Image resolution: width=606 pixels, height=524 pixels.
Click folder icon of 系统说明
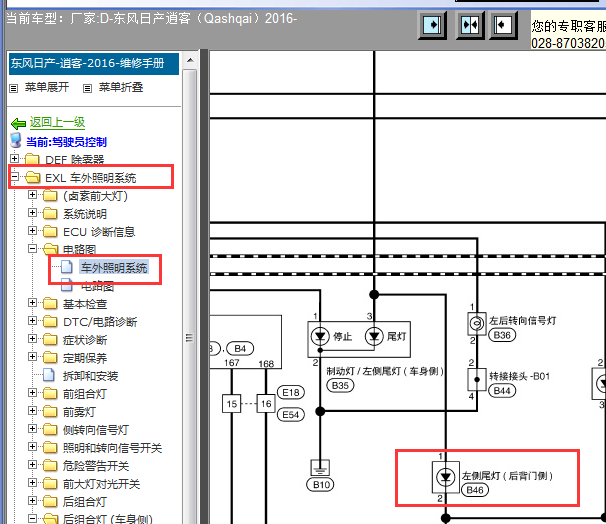(x=50, y=213)
